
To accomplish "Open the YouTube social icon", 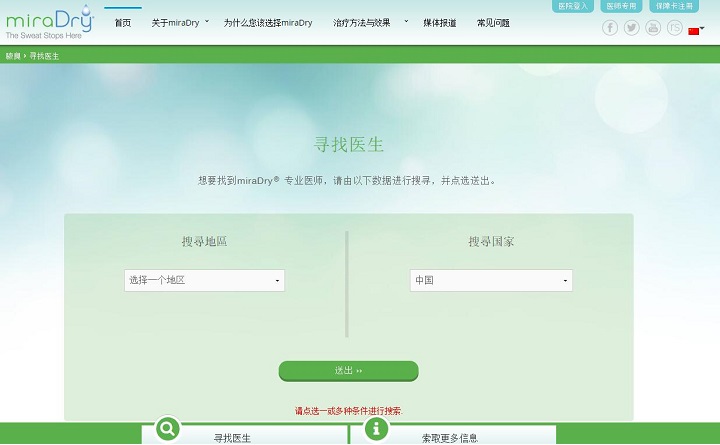I will coord(653,28).
